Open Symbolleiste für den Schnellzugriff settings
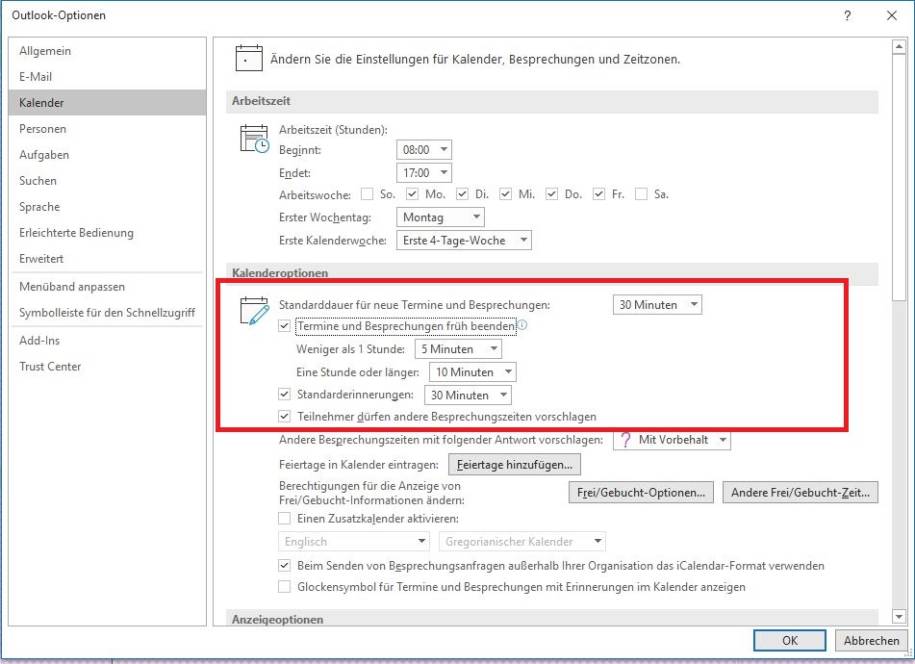The image size is (915, 664). click(x=107, y=312)
